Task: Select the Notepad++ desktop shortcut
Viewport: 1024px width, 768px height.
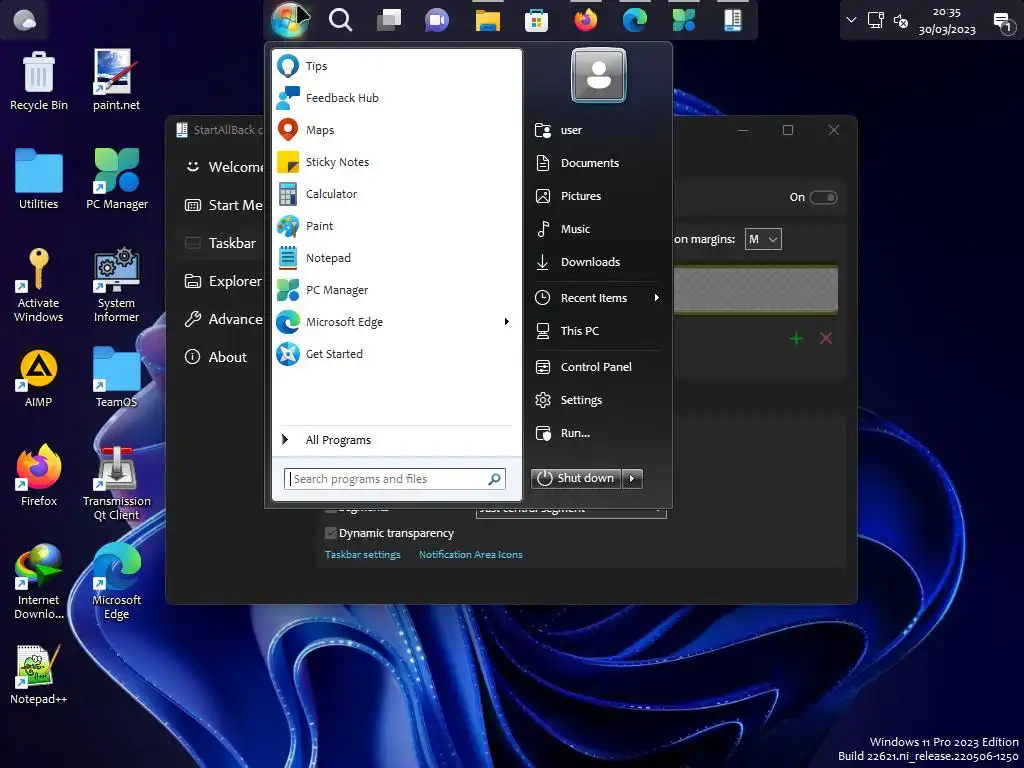Action: click(x=39, y=675)
